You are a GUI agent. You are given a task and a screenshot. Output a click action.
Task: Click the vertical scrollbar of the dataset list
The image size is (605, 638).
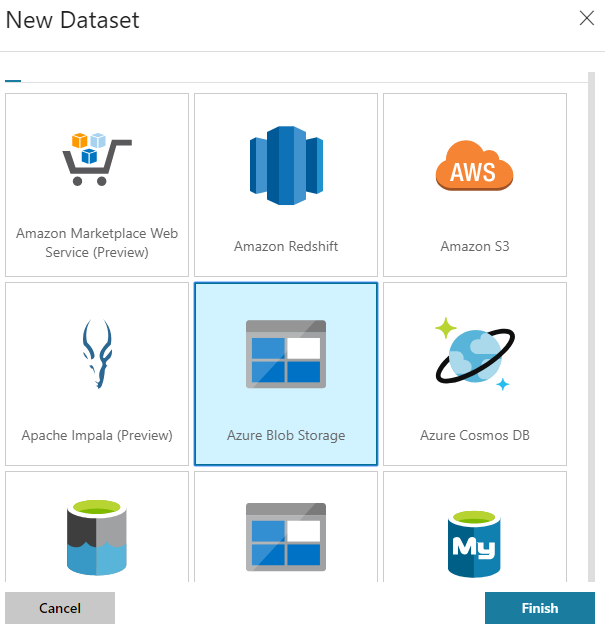(x=592, y=327)
